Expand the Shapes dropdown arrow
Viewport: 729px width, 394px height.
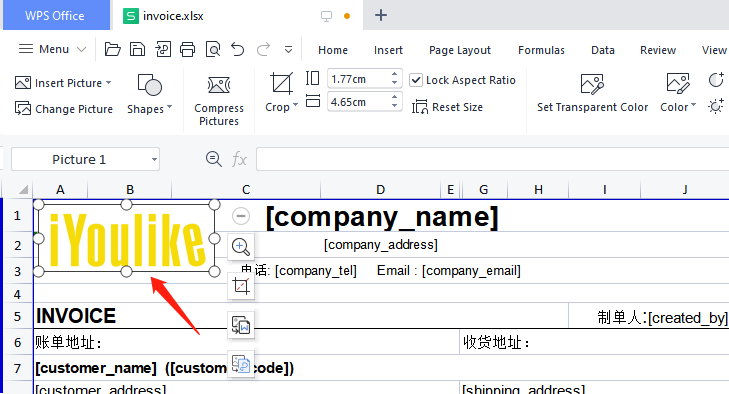(x=169, y=107)
